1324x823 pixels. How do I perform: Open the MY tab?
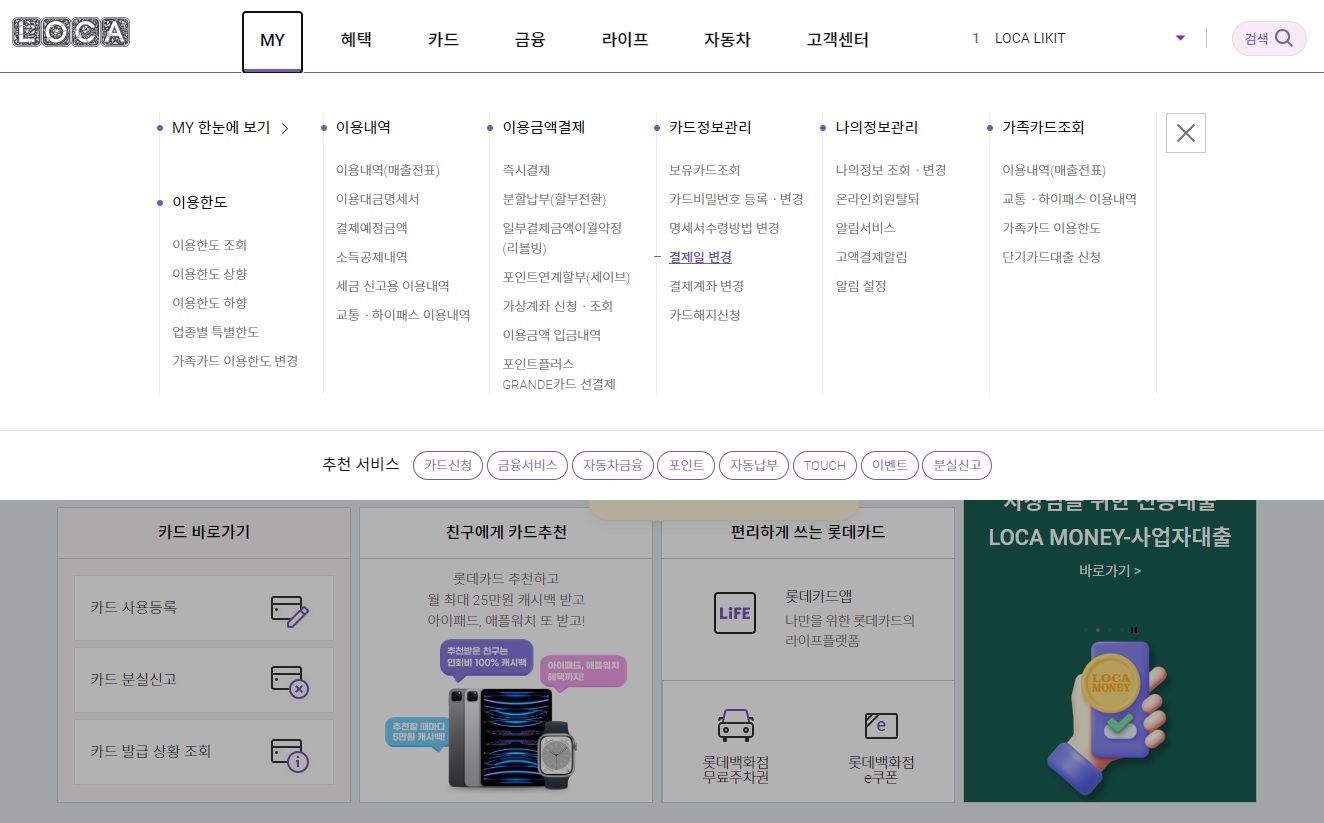coord(272,41)
